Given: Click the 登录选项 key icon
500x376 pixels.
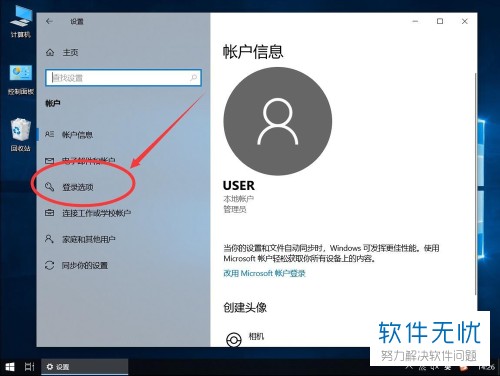Looking at the screenshot, I should (49, 187).
